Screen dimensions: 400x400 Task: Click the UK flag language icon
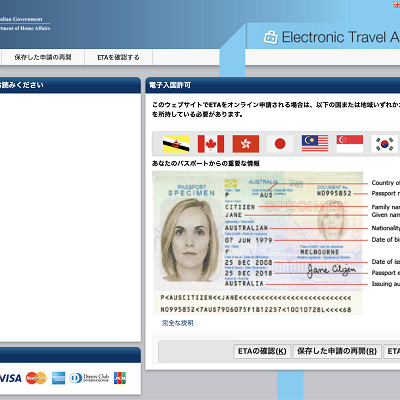click(397, 5)
